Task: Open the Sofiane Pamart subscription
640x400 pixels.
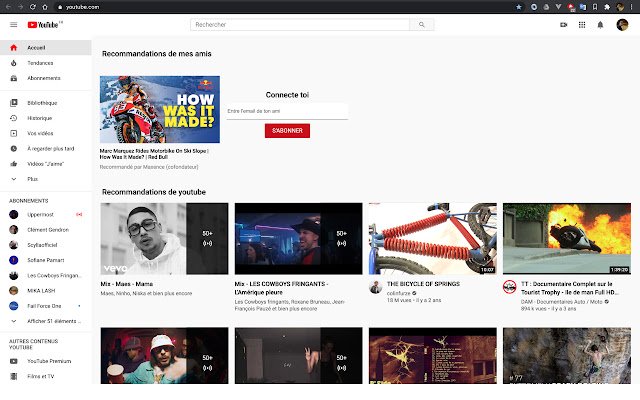Action: [x=46, y=260]
